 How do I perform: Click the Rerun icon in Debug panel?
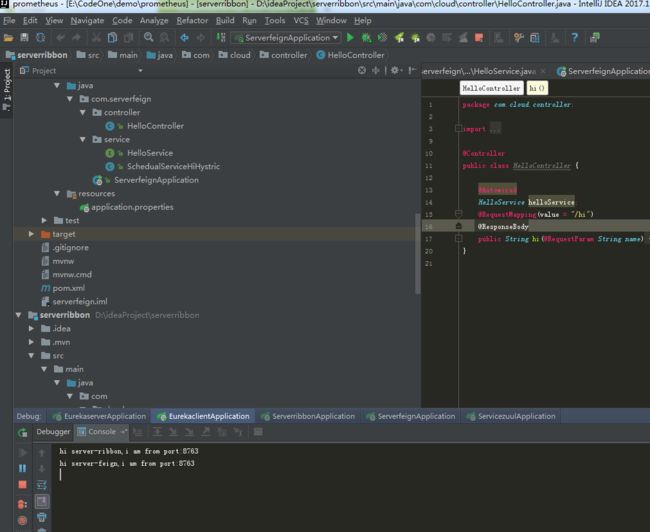point(22,433)
